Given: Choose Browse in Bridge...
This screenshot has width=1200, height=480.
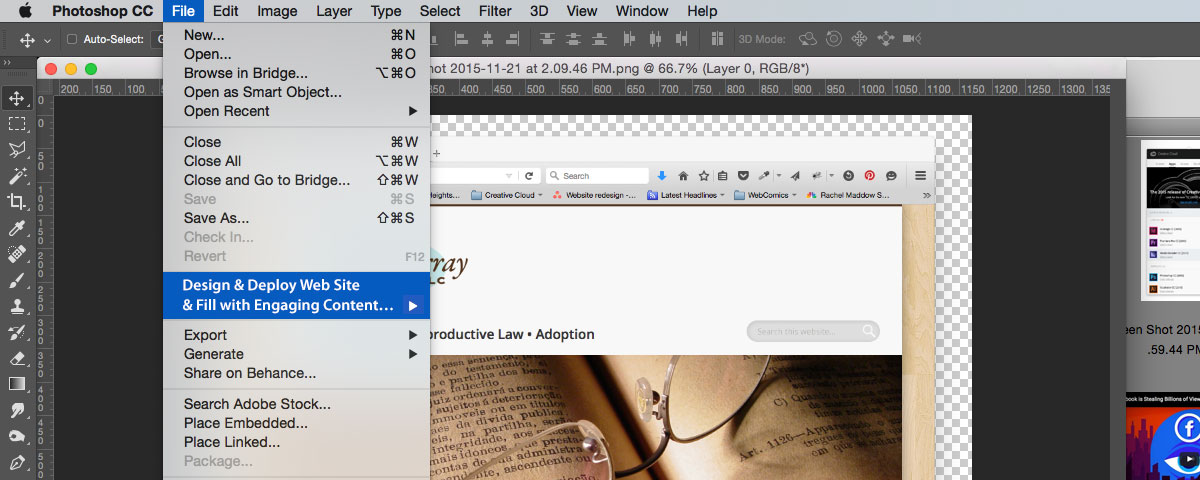Looking at the screenshot, I should pos(296,73).
